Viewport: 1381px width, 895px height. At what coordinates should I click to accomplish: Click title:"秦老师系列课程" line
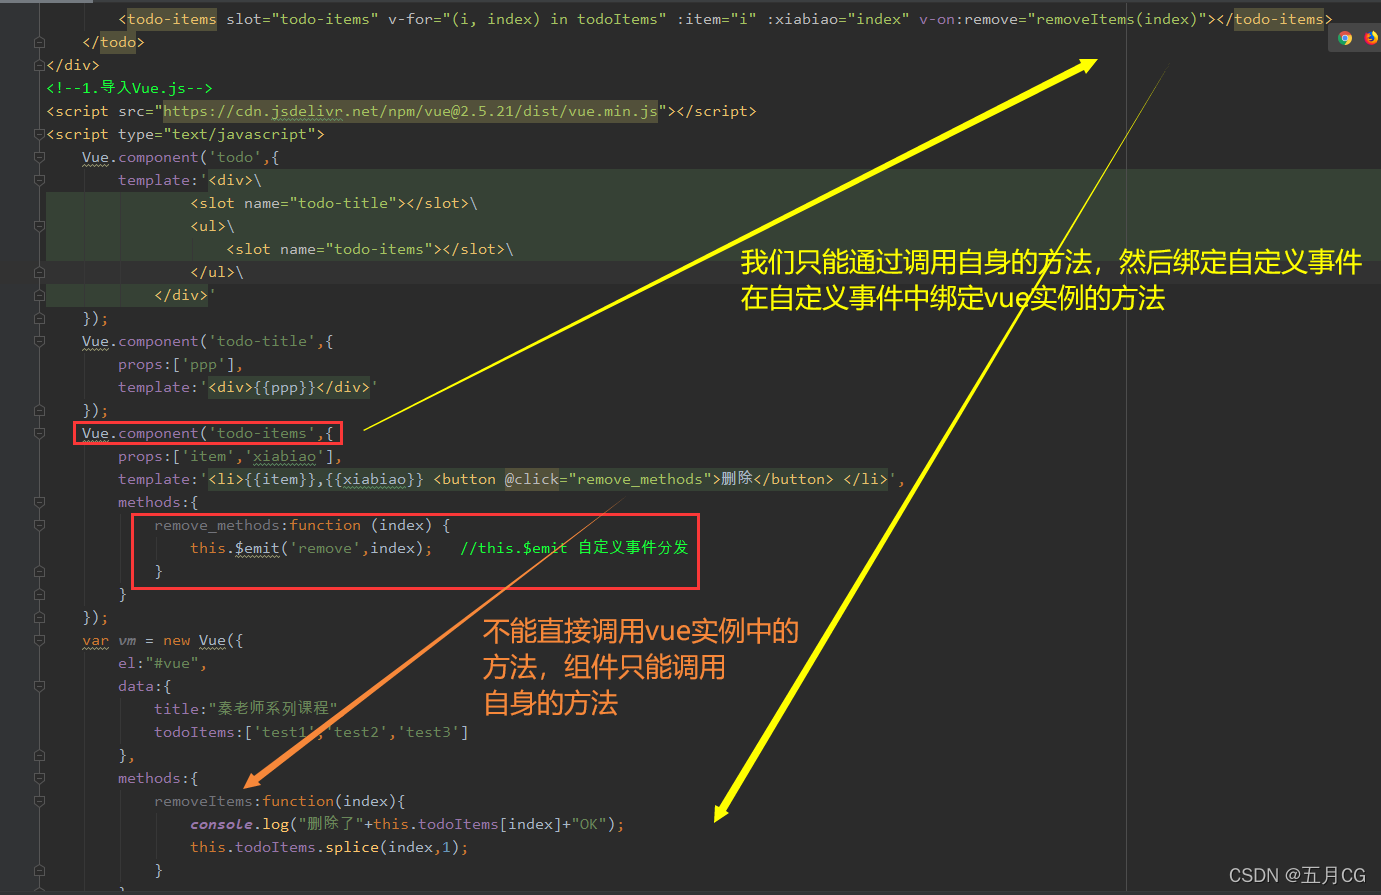coord(246,709)
